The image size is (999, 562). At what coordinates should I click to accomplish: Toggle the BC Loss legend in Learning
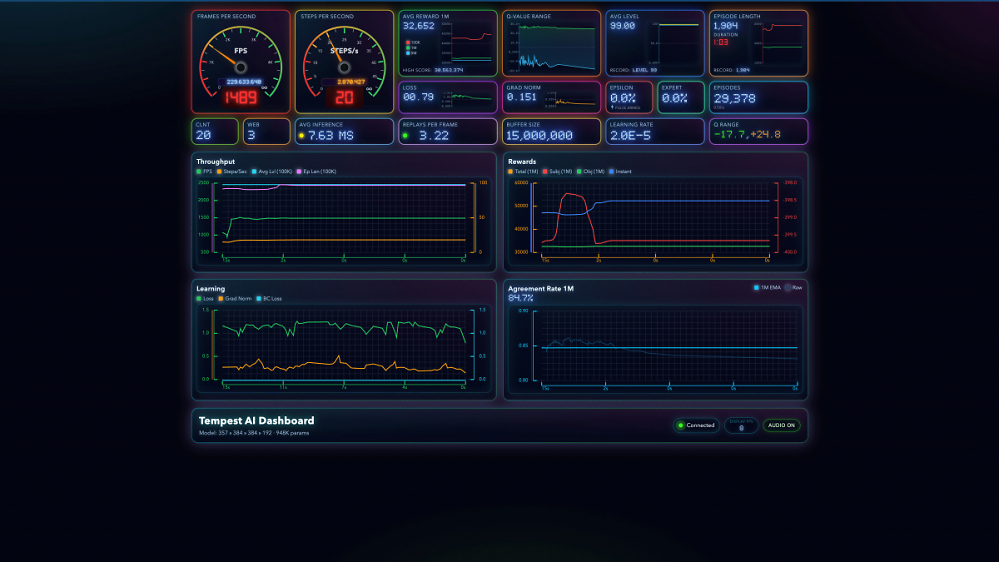click(x=269, y=299)
